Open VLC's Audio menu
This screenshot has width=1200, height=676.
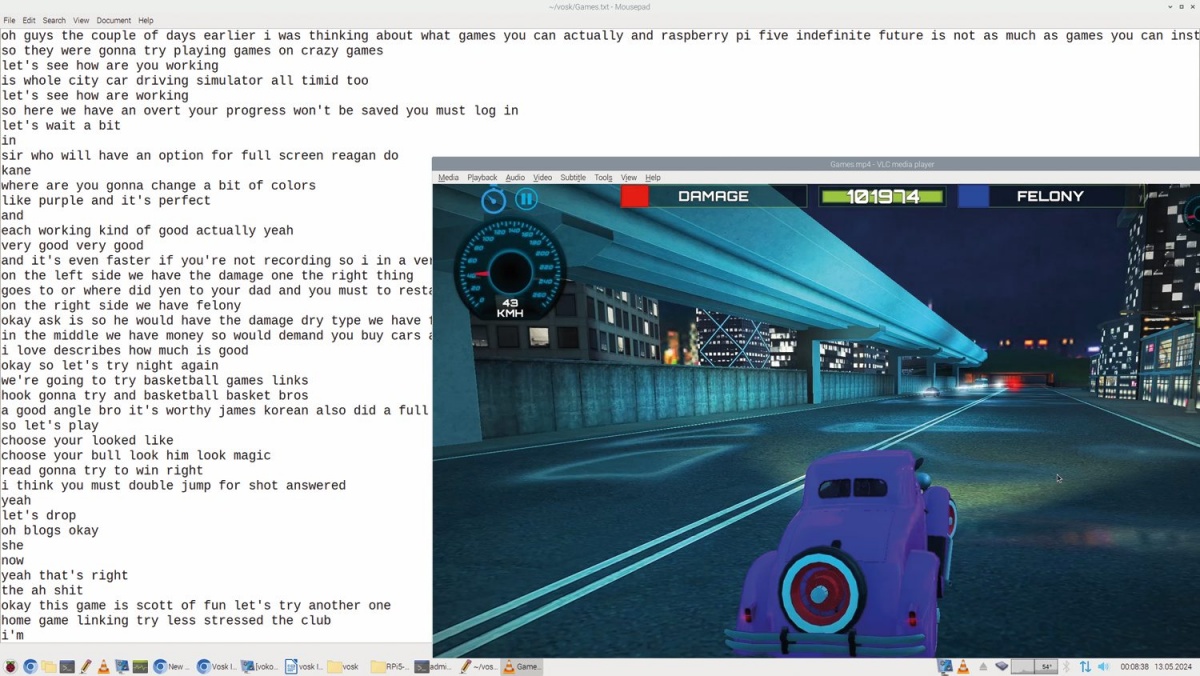pos(515,177)
